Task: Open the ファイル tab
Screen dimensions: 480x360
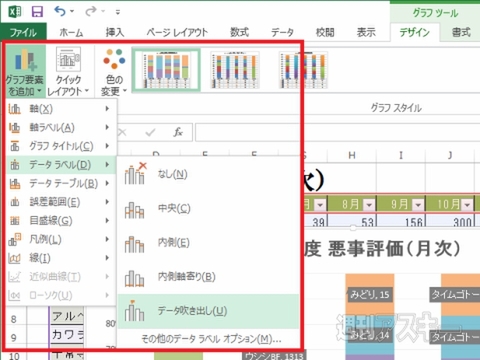Action: click(x=23, y=32)
